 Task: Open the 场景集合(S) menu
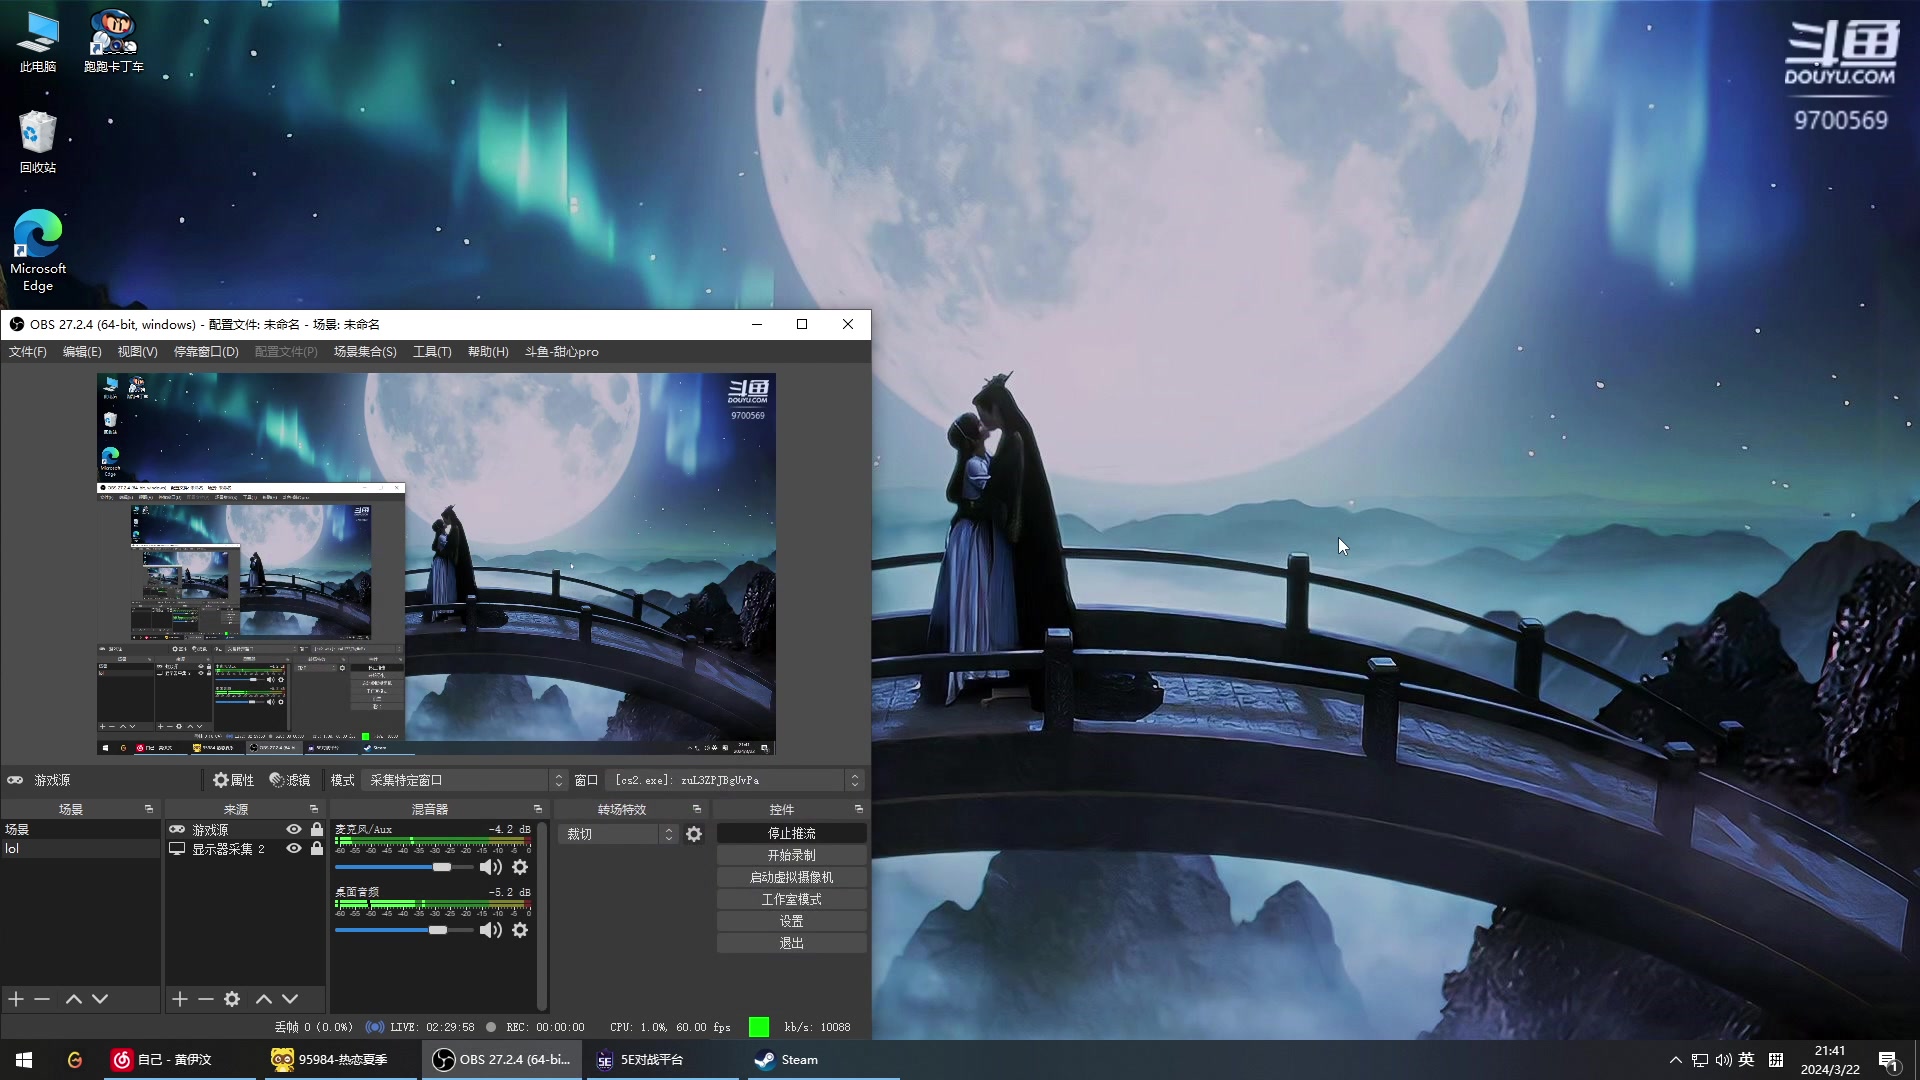pyautogui.click(x=365, y=352)
